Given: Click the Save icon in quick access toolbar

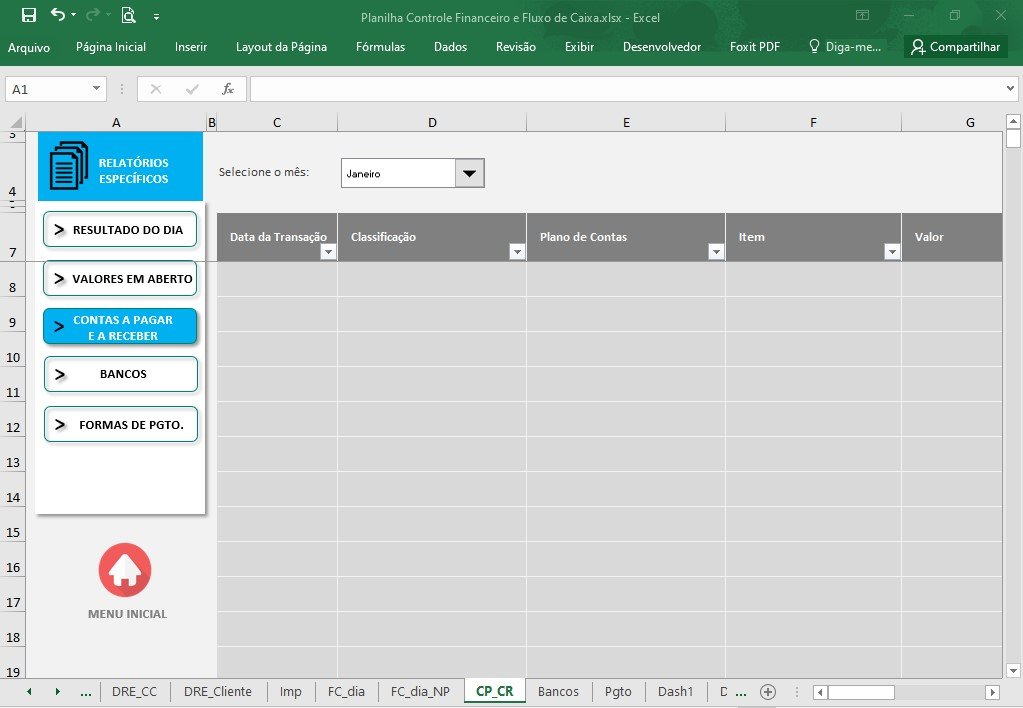Looking at the screenshot, I should point(29,15).
